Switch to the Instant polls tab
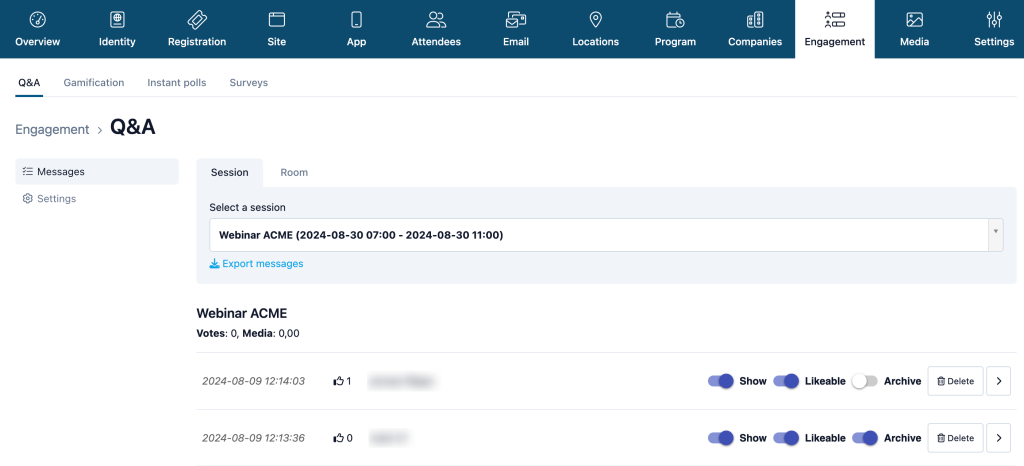Screen dimensions: 1024x466 [176, 83]
